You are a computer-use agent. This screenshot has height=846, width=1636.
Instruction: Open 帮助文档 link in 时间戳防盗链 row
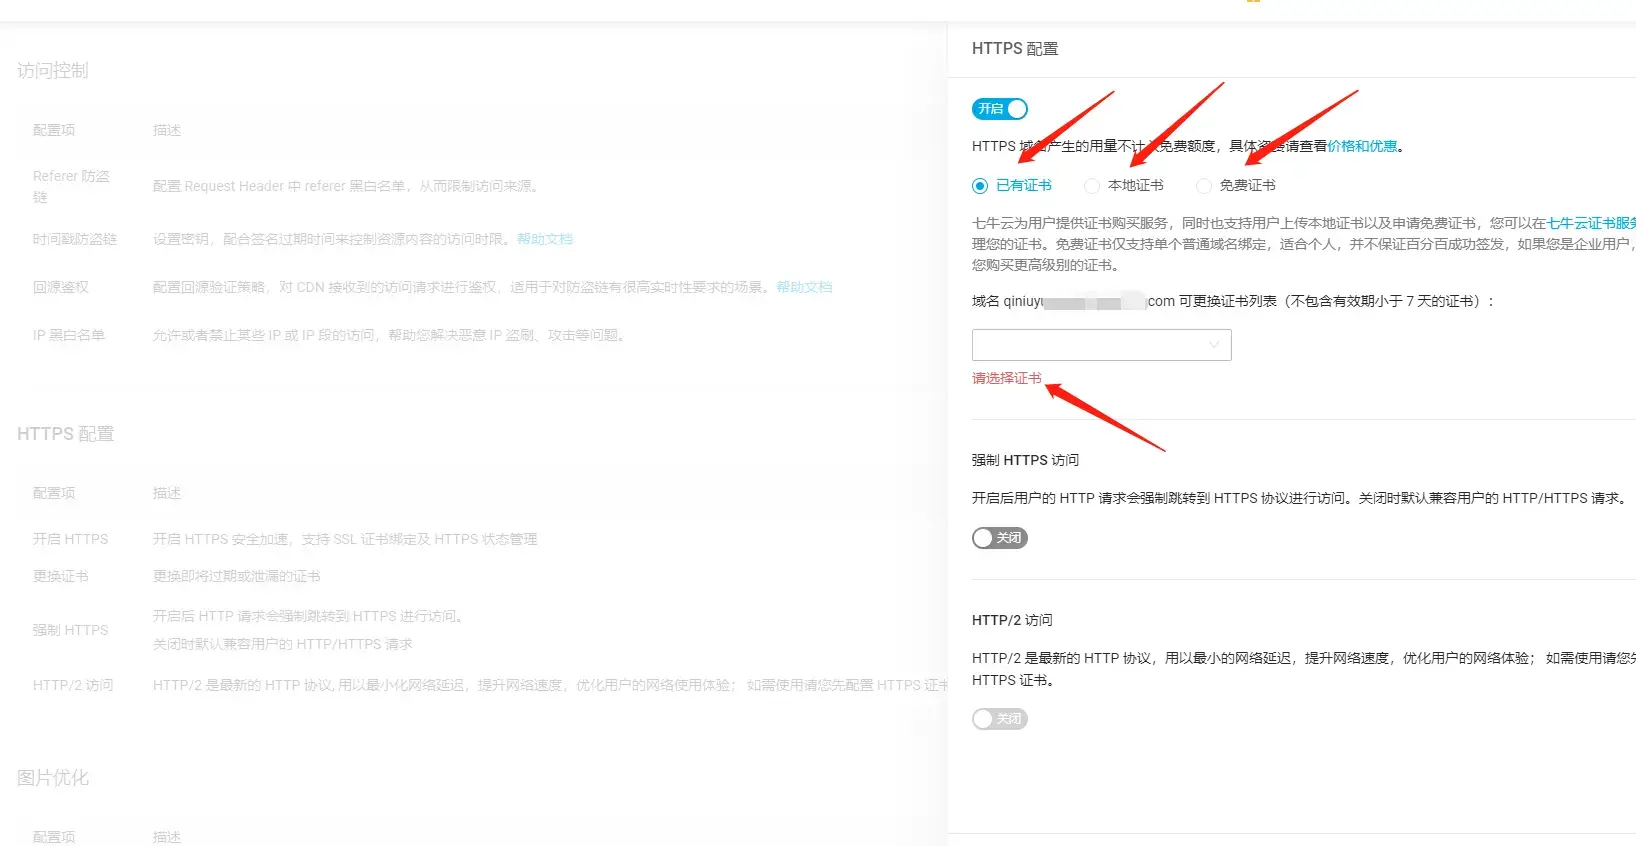point(545,239)
